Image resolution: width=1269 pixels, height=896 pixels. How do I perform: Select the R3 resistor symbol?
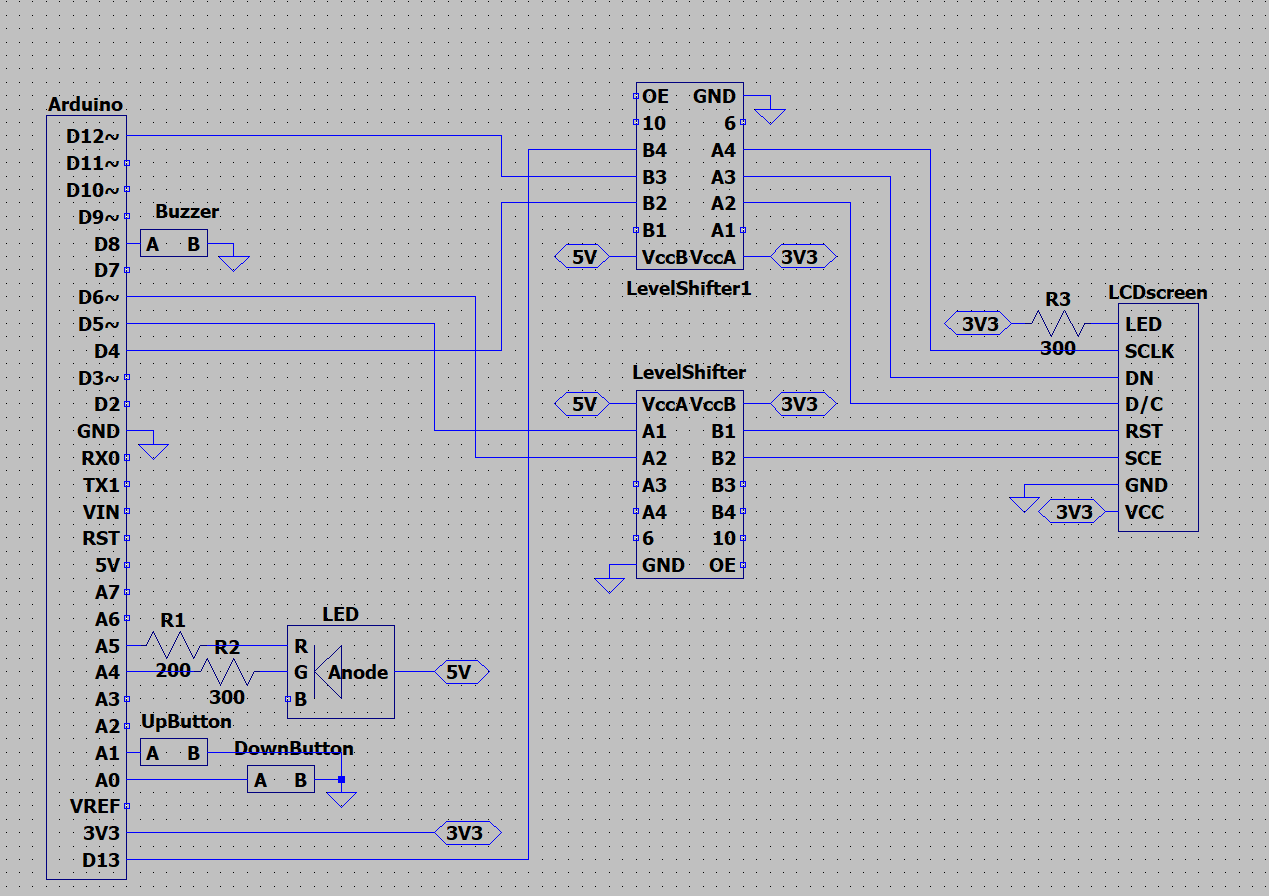pyautogui.click(x=1058, y=323)
